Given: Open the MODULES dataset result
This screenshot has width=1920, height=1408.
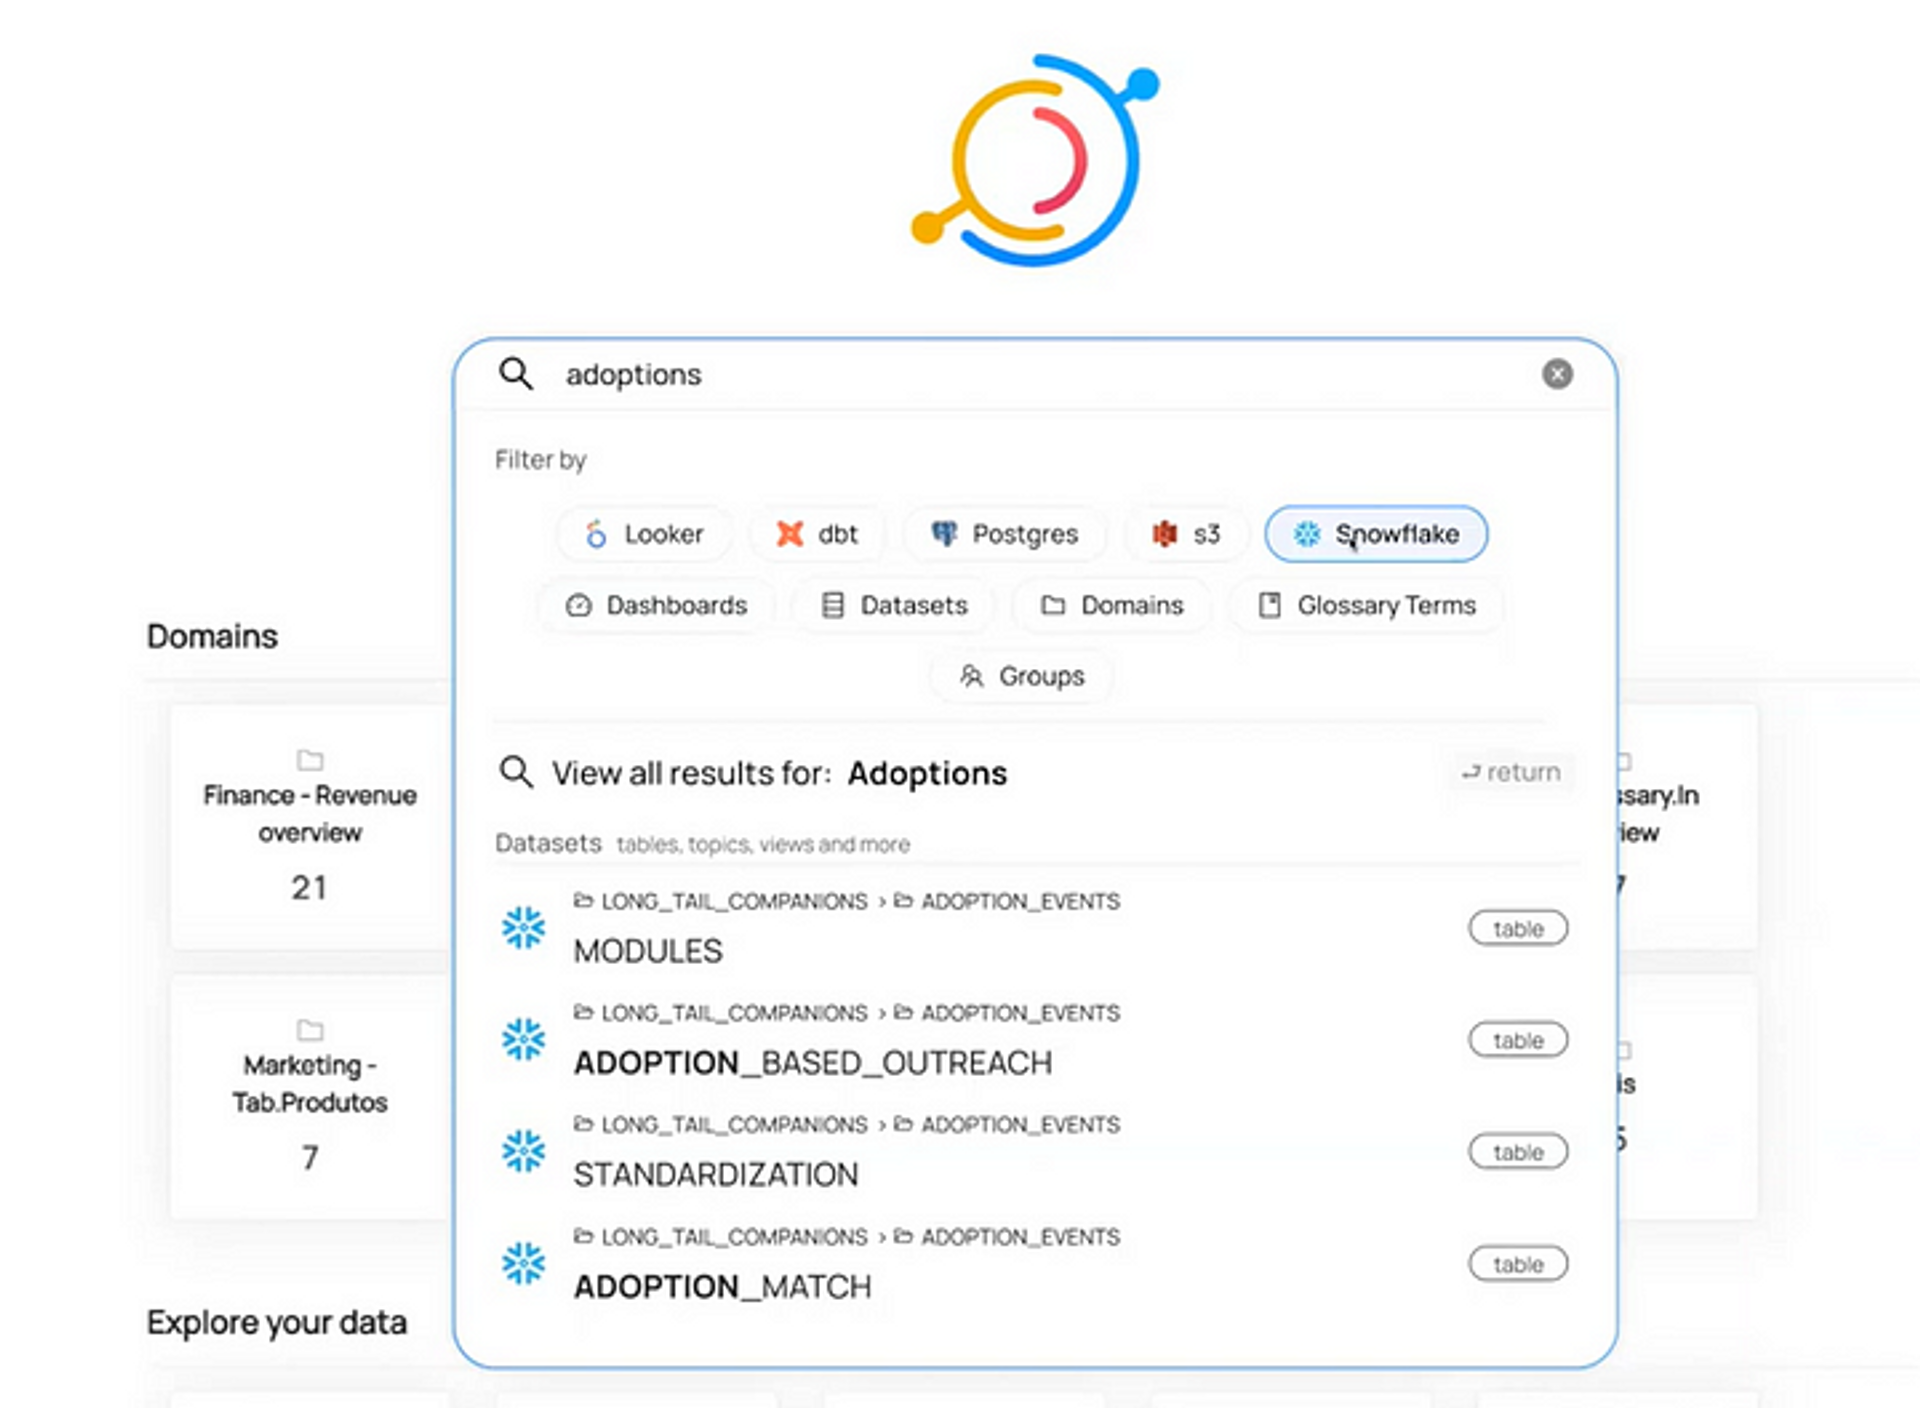Looking at the screenshot, I should (x=648, y=950).
